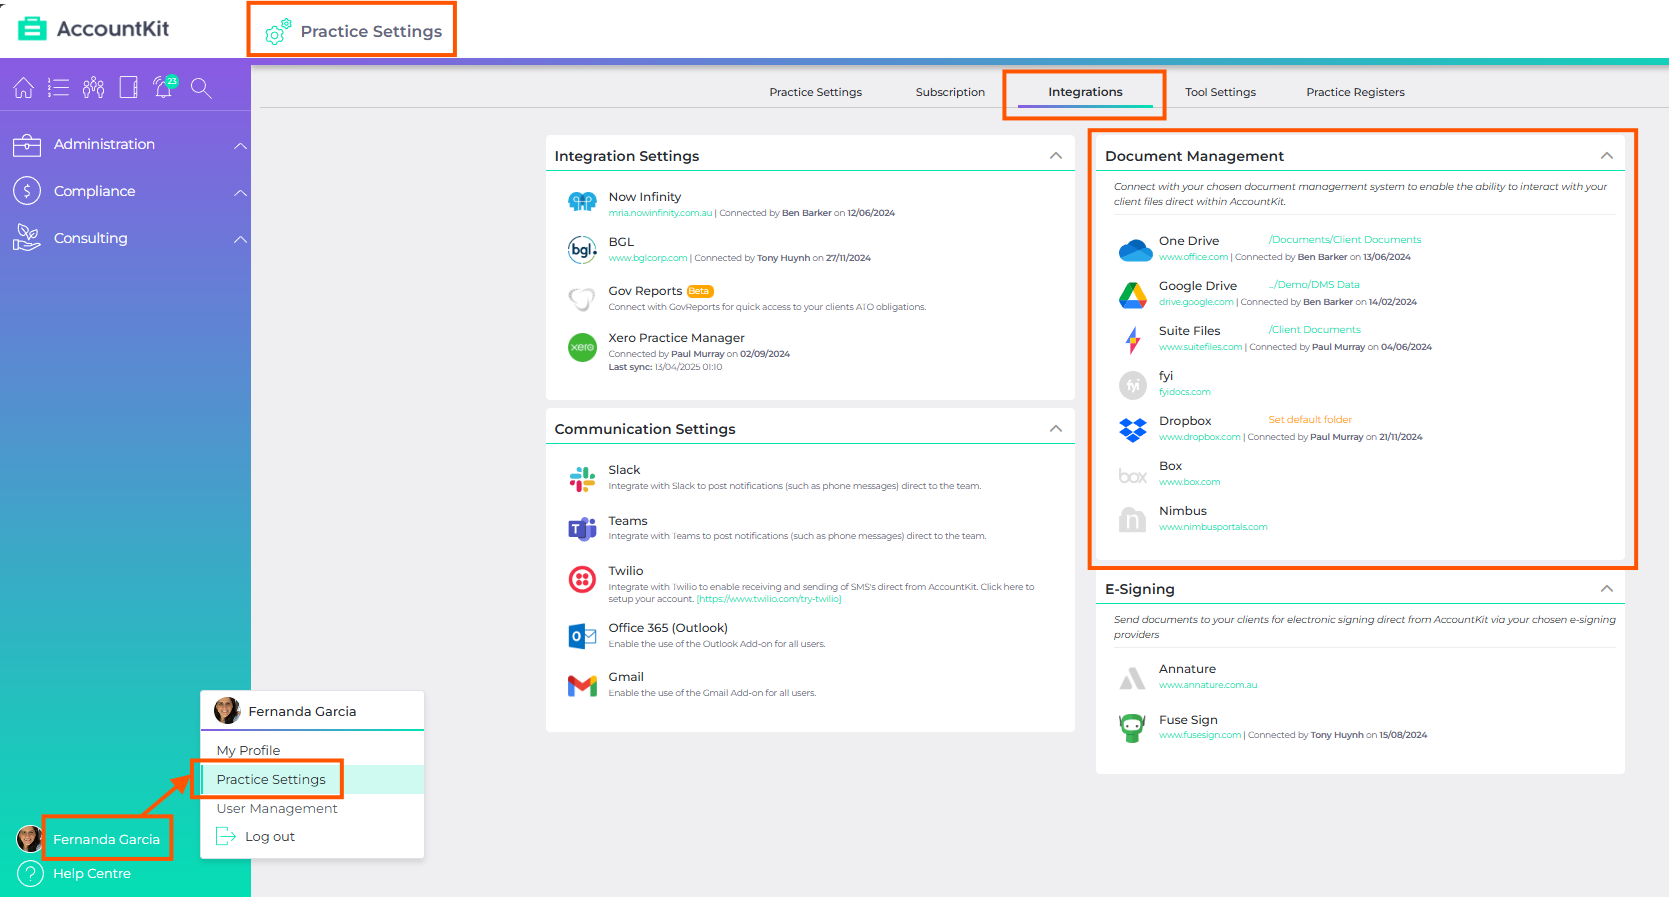Open the task list icon
Screen dimensions: 1669x897
[59, 88]
